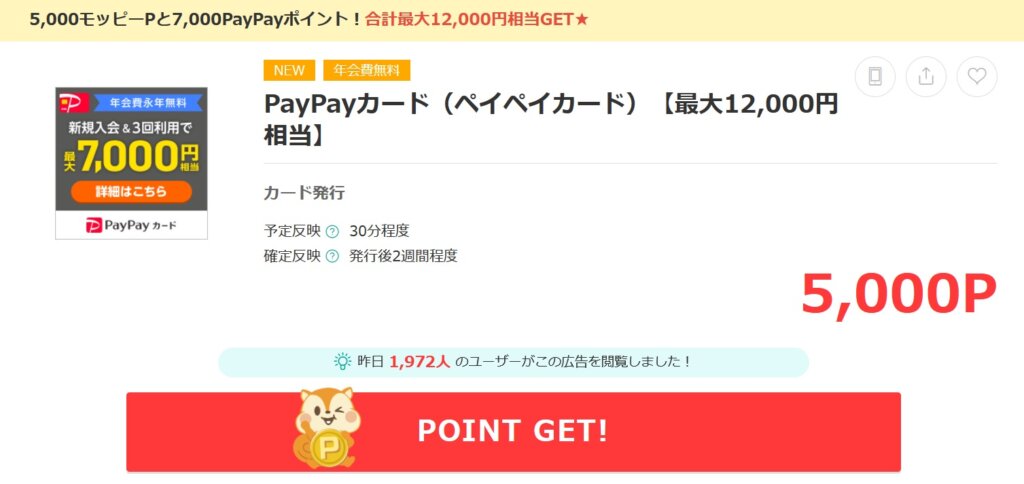Click 詳細はこちら orange button in ad

[131, 191]
